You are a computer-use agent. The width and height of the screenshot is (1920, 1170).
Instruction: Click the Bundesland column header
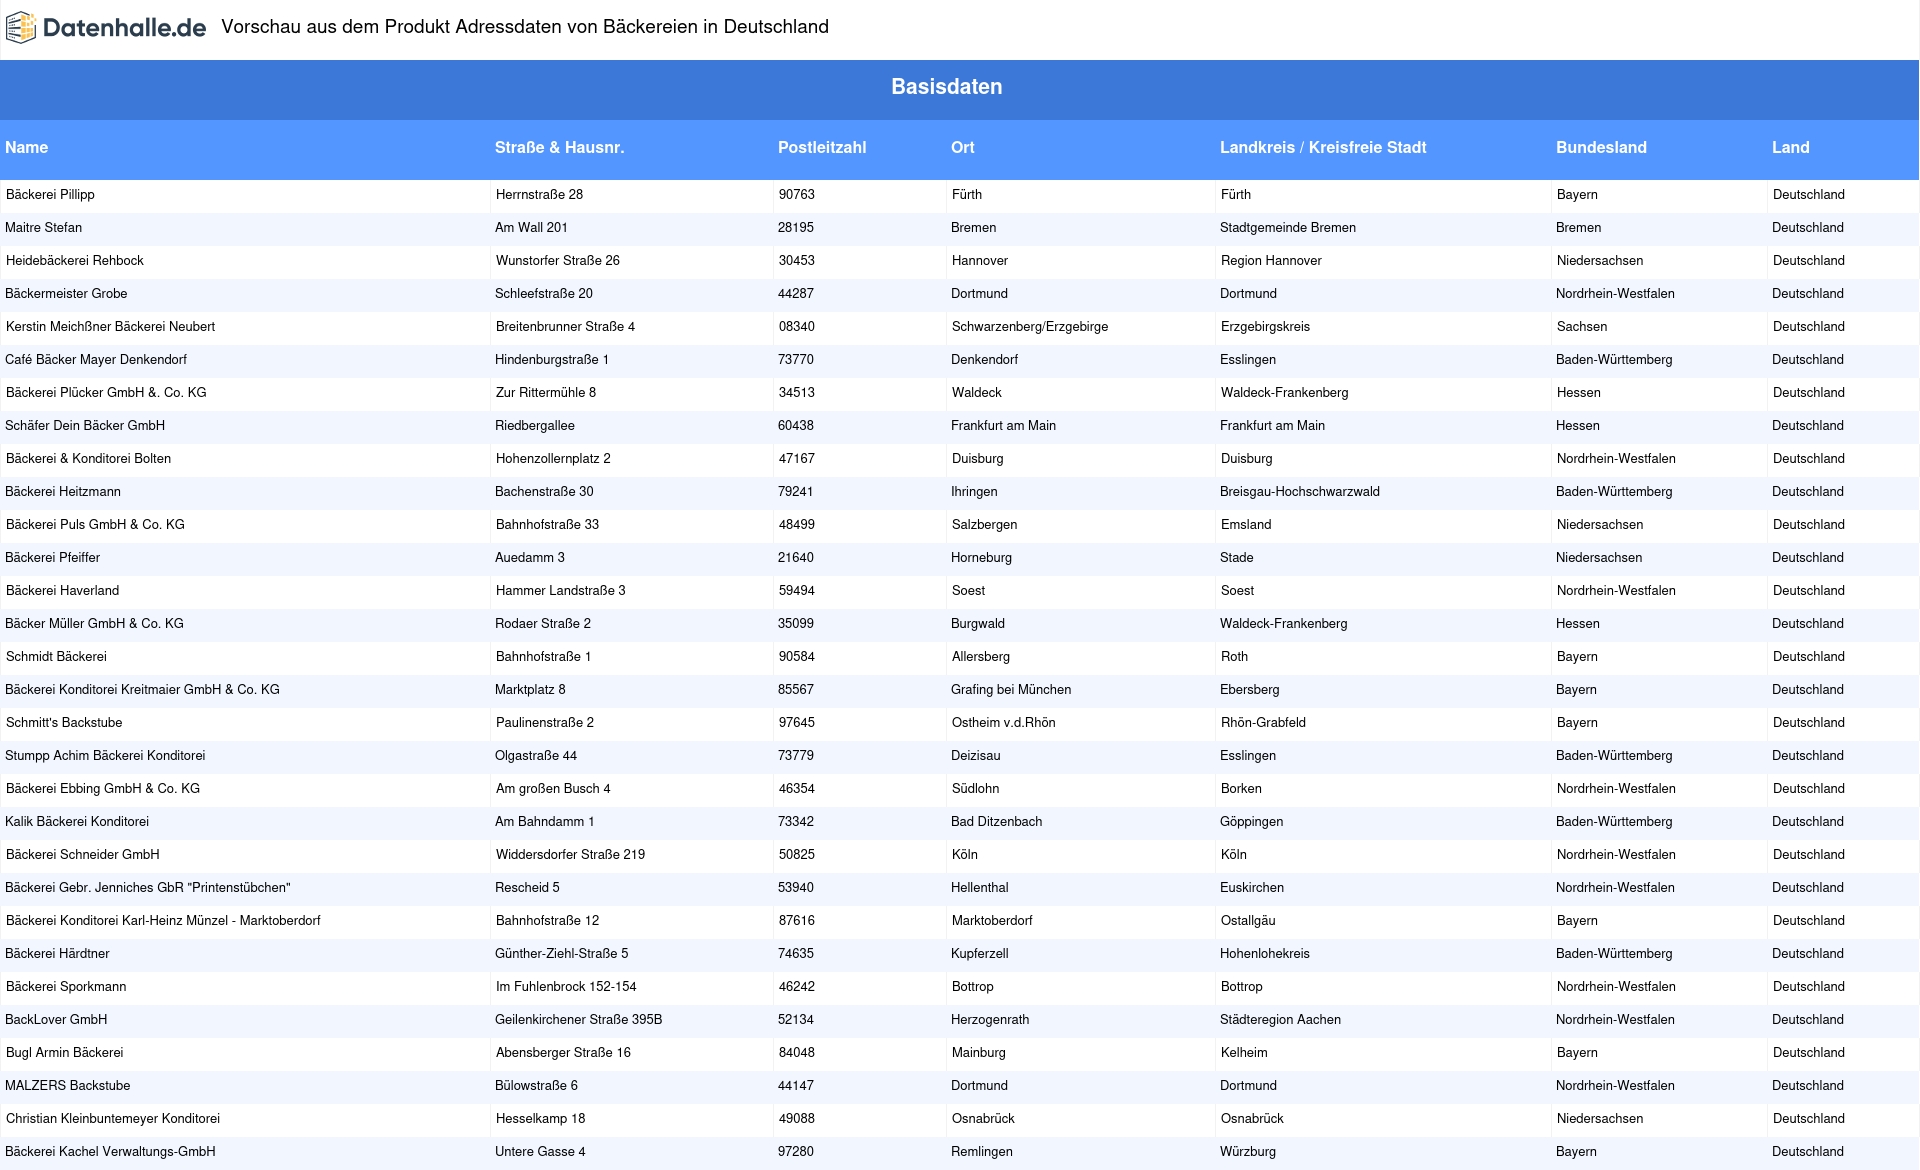click(1601, 147)
